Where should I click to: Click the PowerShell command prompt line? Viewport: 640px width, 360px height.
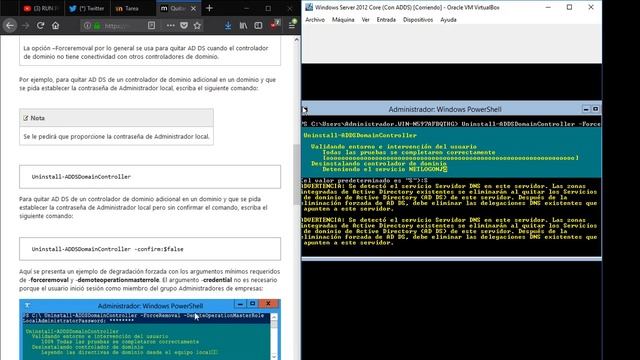(451, 124)
